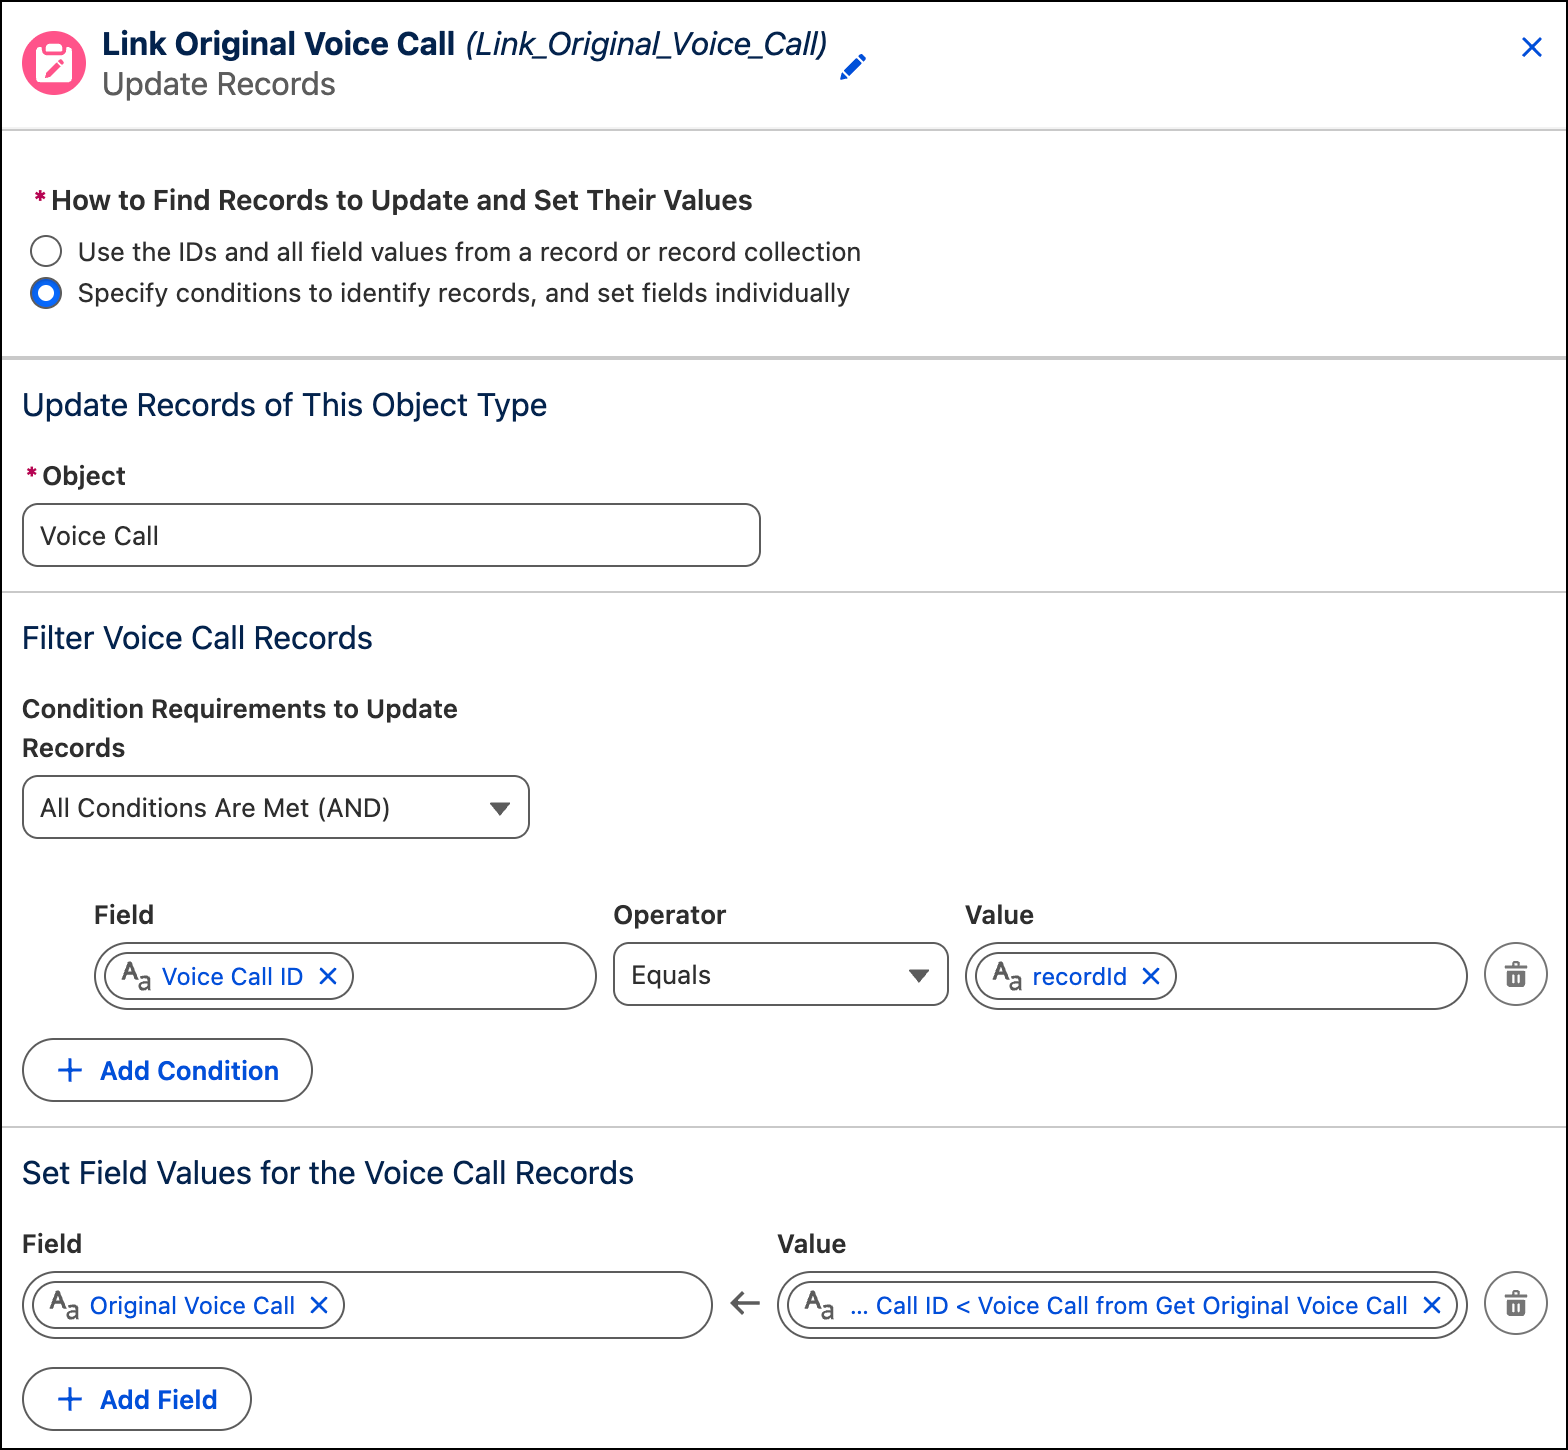This screenshot has height=1450, width=1568.
Task: Click the recordId value pill
Action: pyautogui.click(x=1076, y=976)
